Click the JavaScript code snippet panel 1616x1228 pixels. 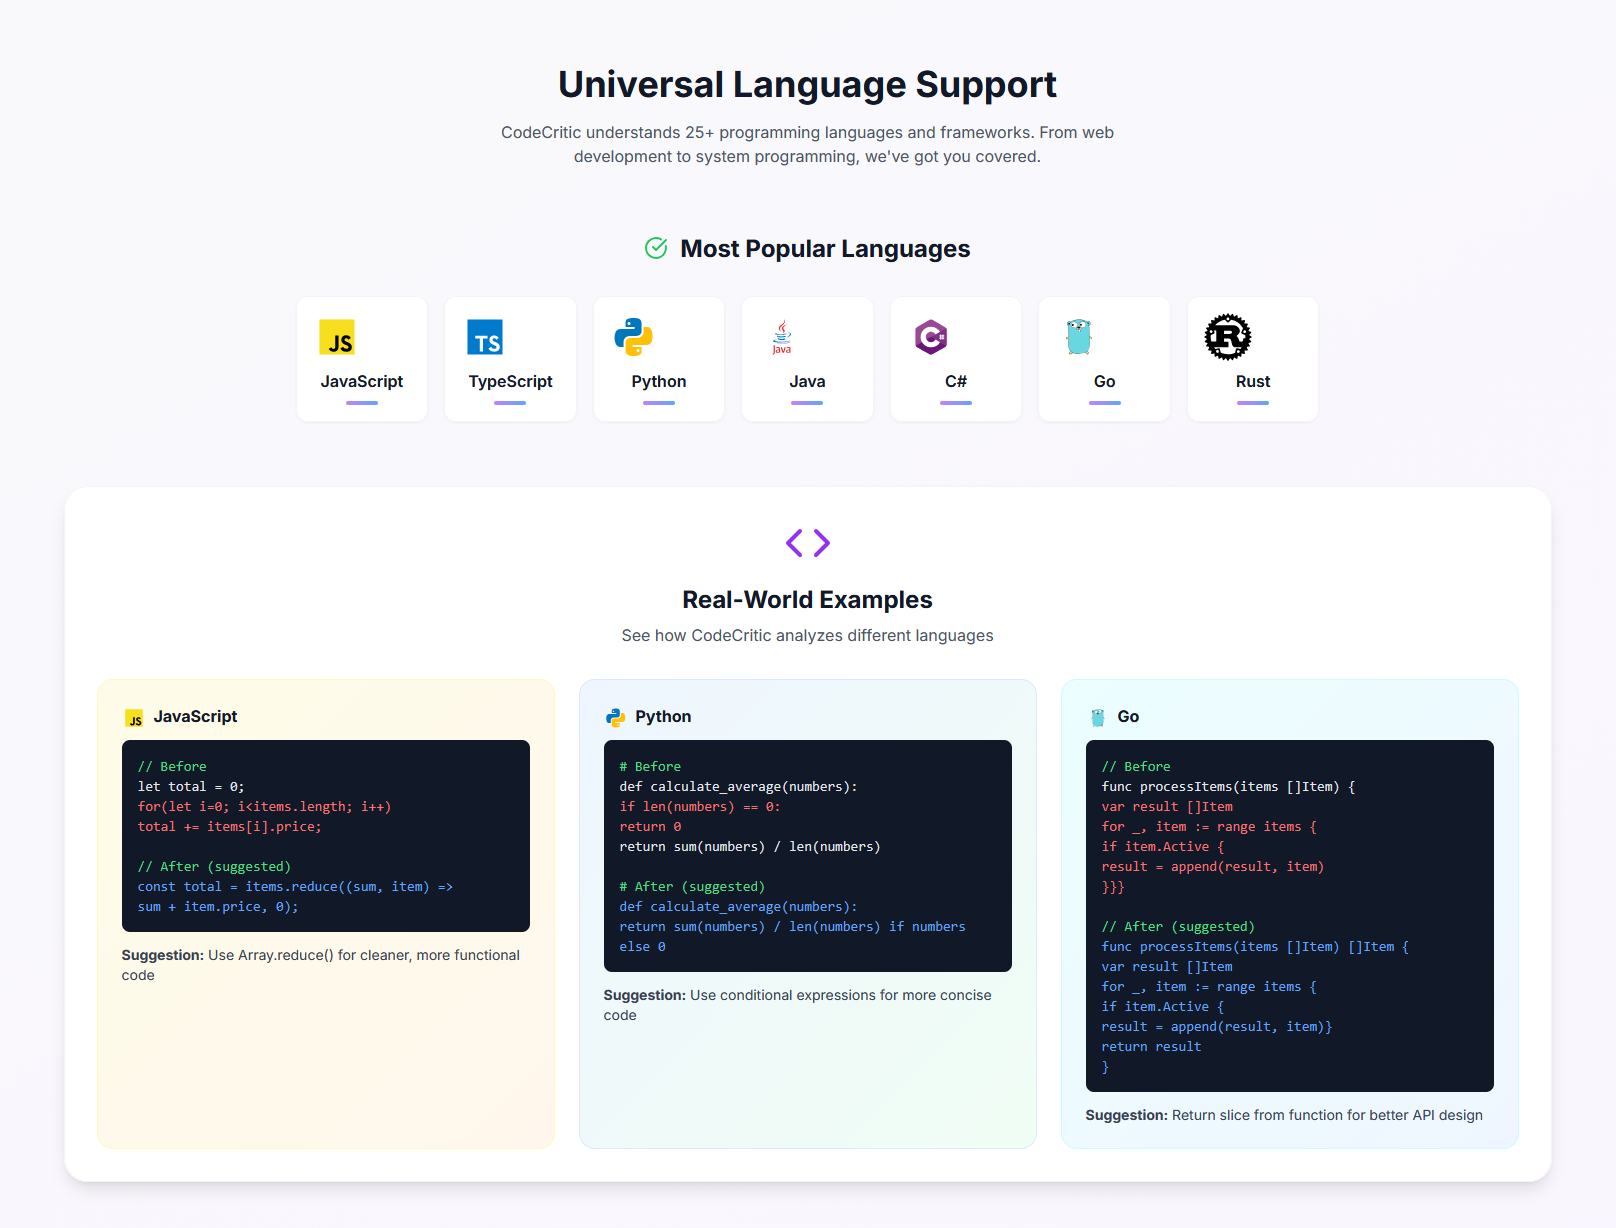[x=325, y=836]
